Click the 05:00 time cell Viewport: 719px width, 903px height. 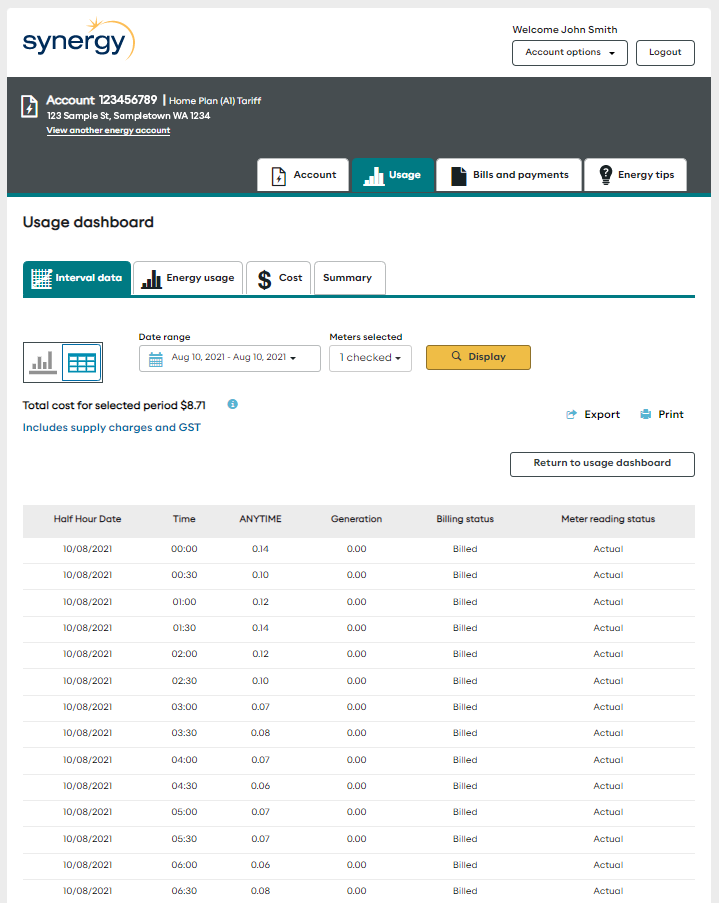coord(184,811)
